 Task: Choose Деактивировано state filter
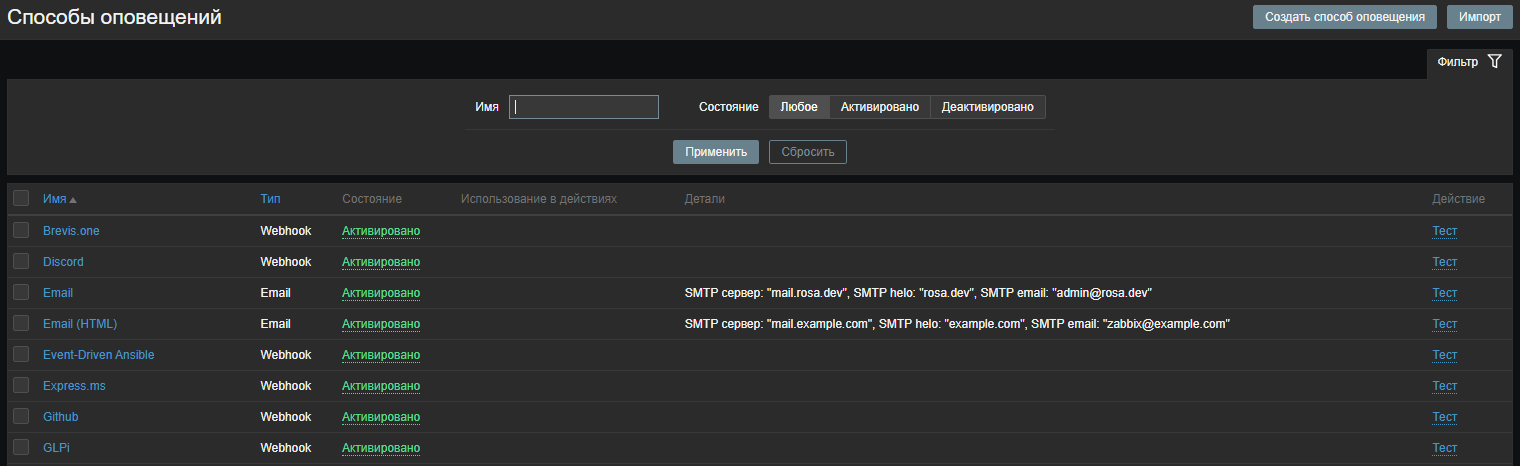click(987, 107)
